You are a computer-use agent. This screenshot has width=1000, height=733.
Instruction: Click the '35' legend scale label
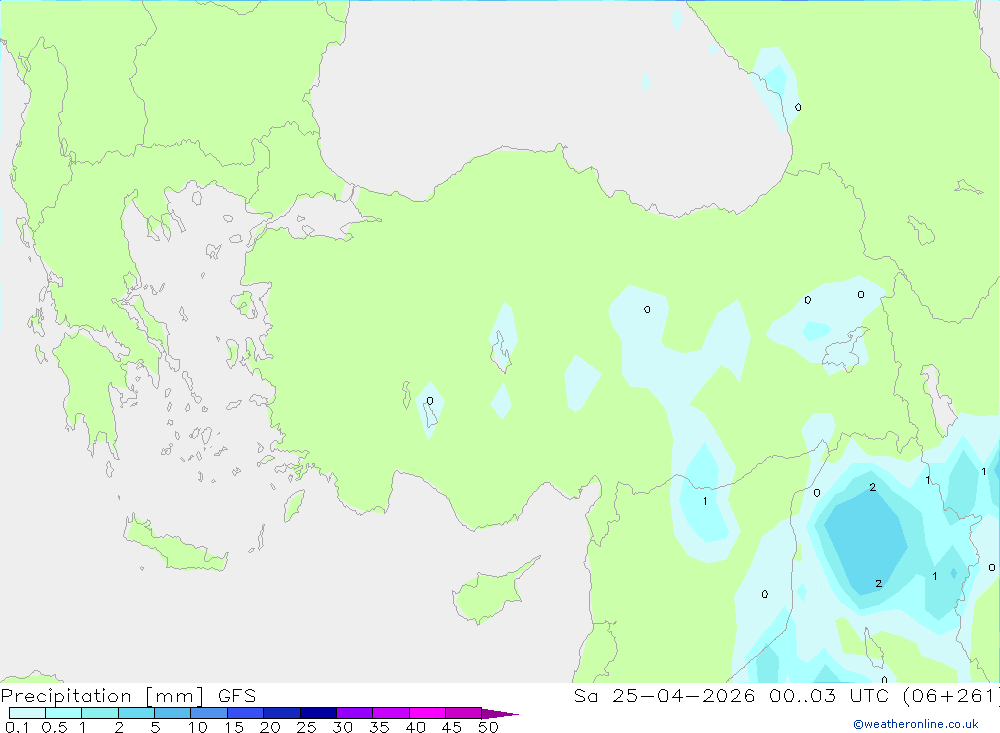379,727
